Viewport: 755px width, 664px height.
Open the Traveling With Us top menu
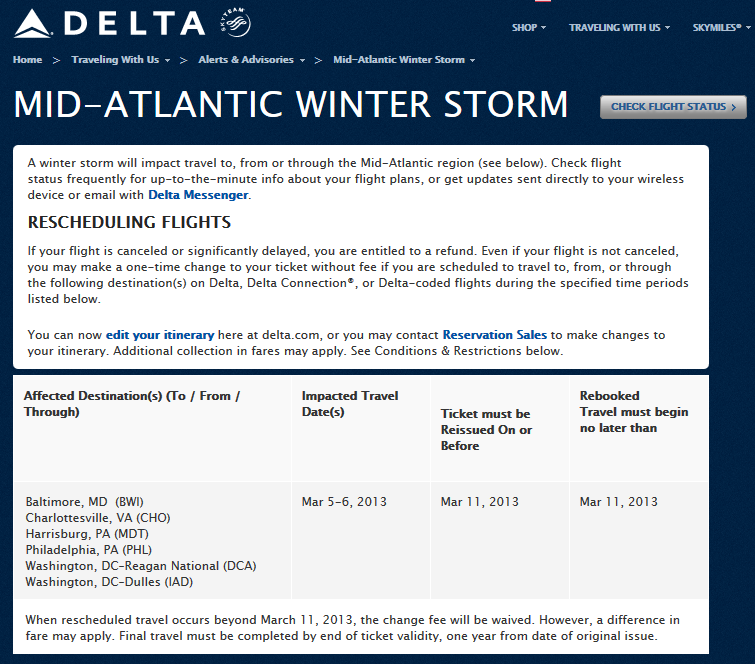point(619,28)
